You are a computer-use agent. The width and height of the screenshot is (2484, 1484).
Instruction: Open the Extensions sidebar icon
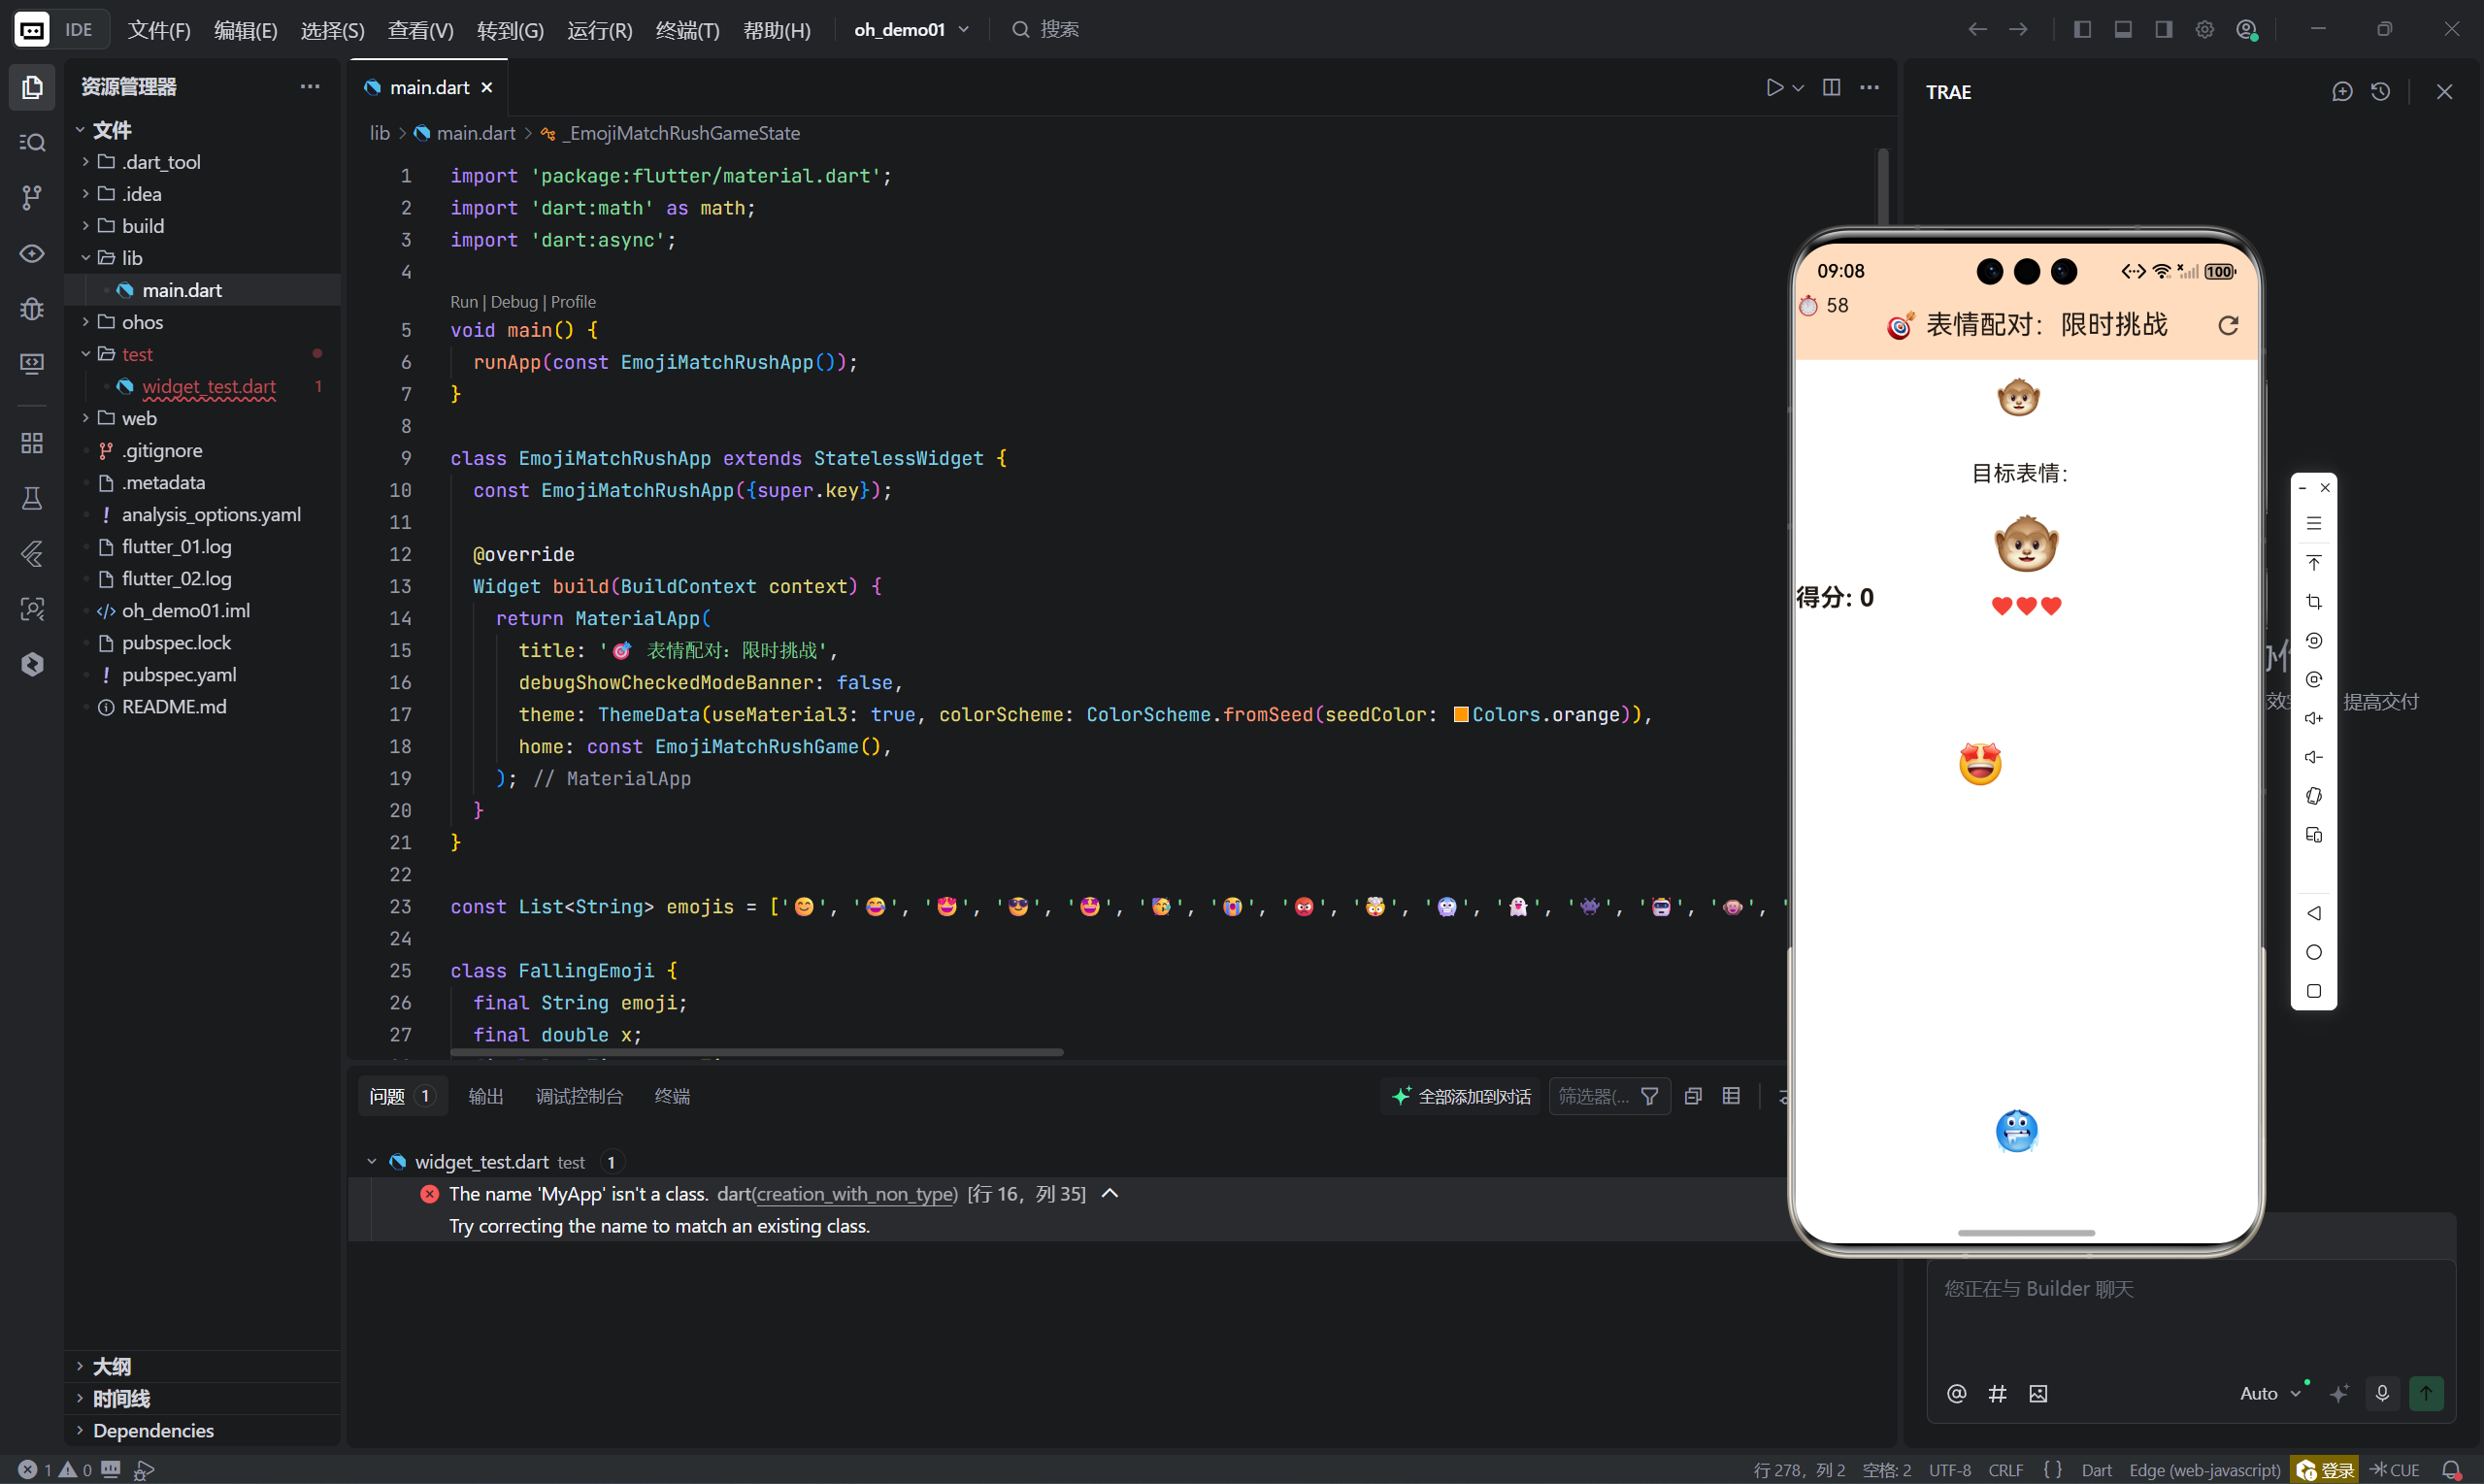click(32, 442)
